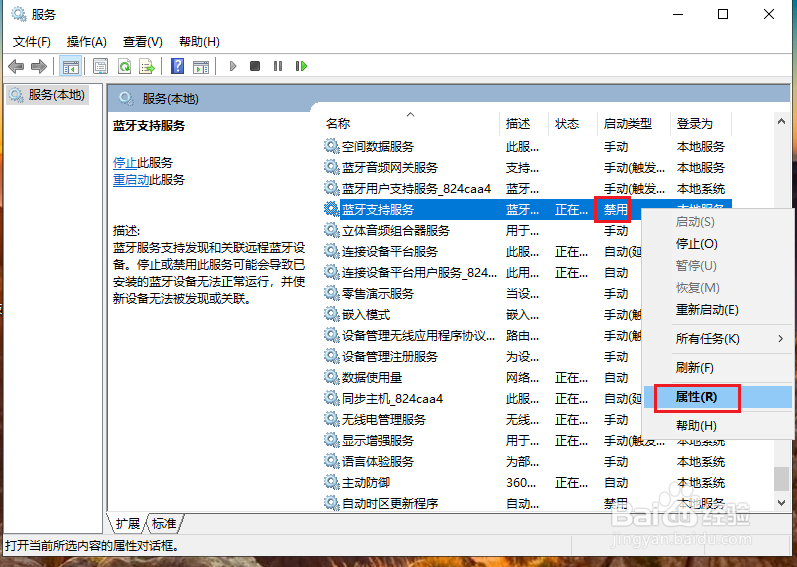Expand 所有任务(K) submenu
The width and height of the screenshot is (797, 567).
point(717,339)
